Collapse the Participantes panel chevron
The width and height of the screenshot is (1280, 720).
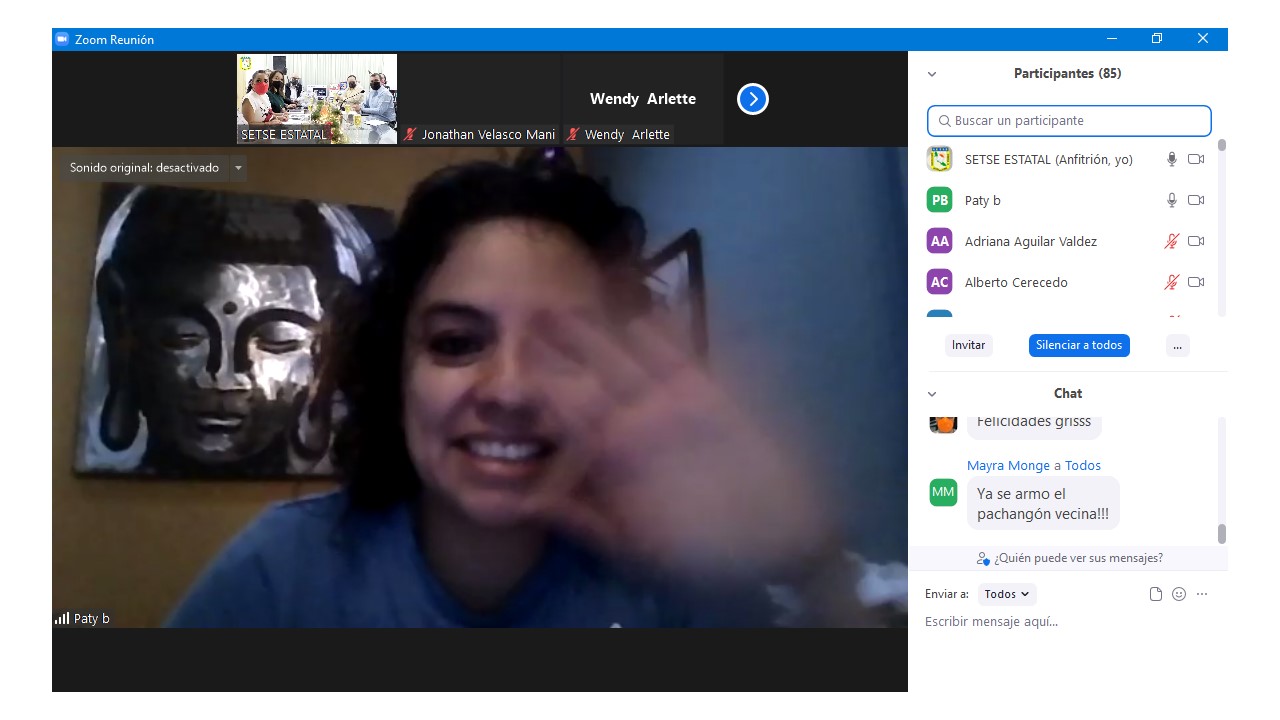pos(932,74)
